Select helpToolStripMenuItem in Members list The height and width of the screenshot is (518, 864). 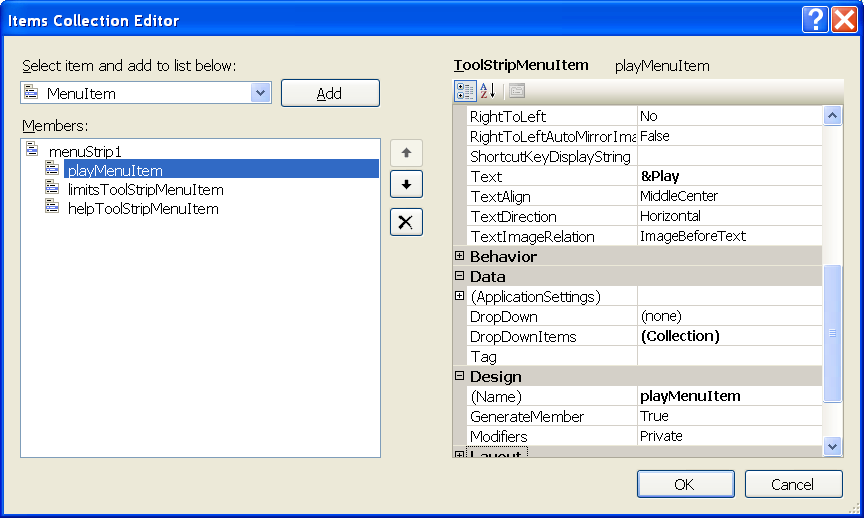point(143,209)
